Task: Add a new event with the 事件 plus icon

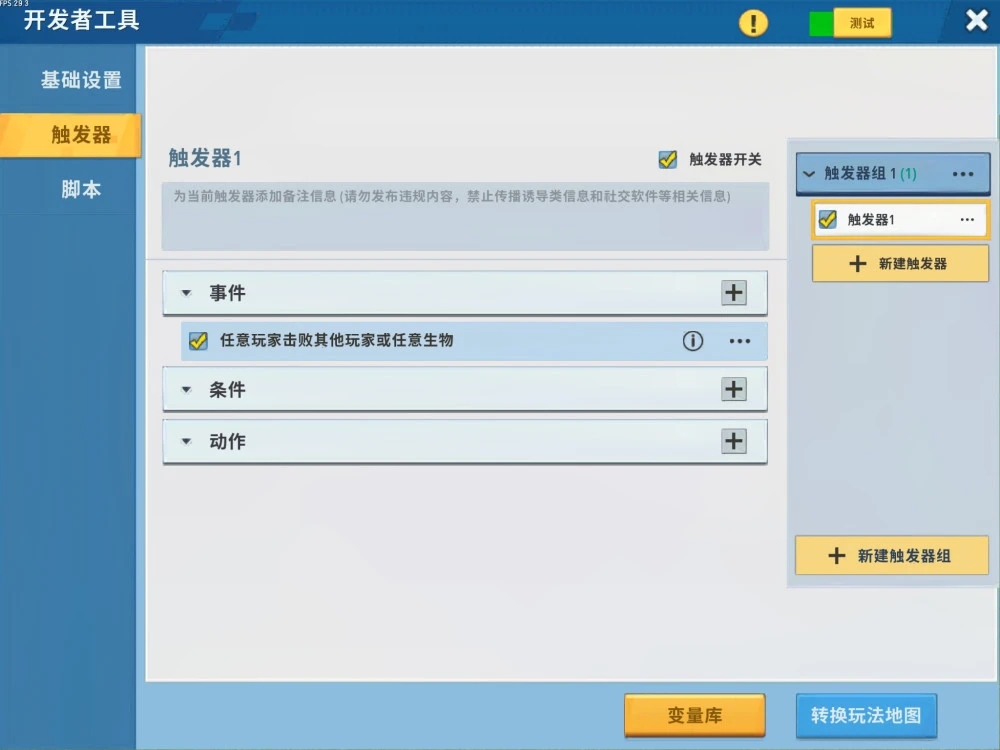Action: 733,292
